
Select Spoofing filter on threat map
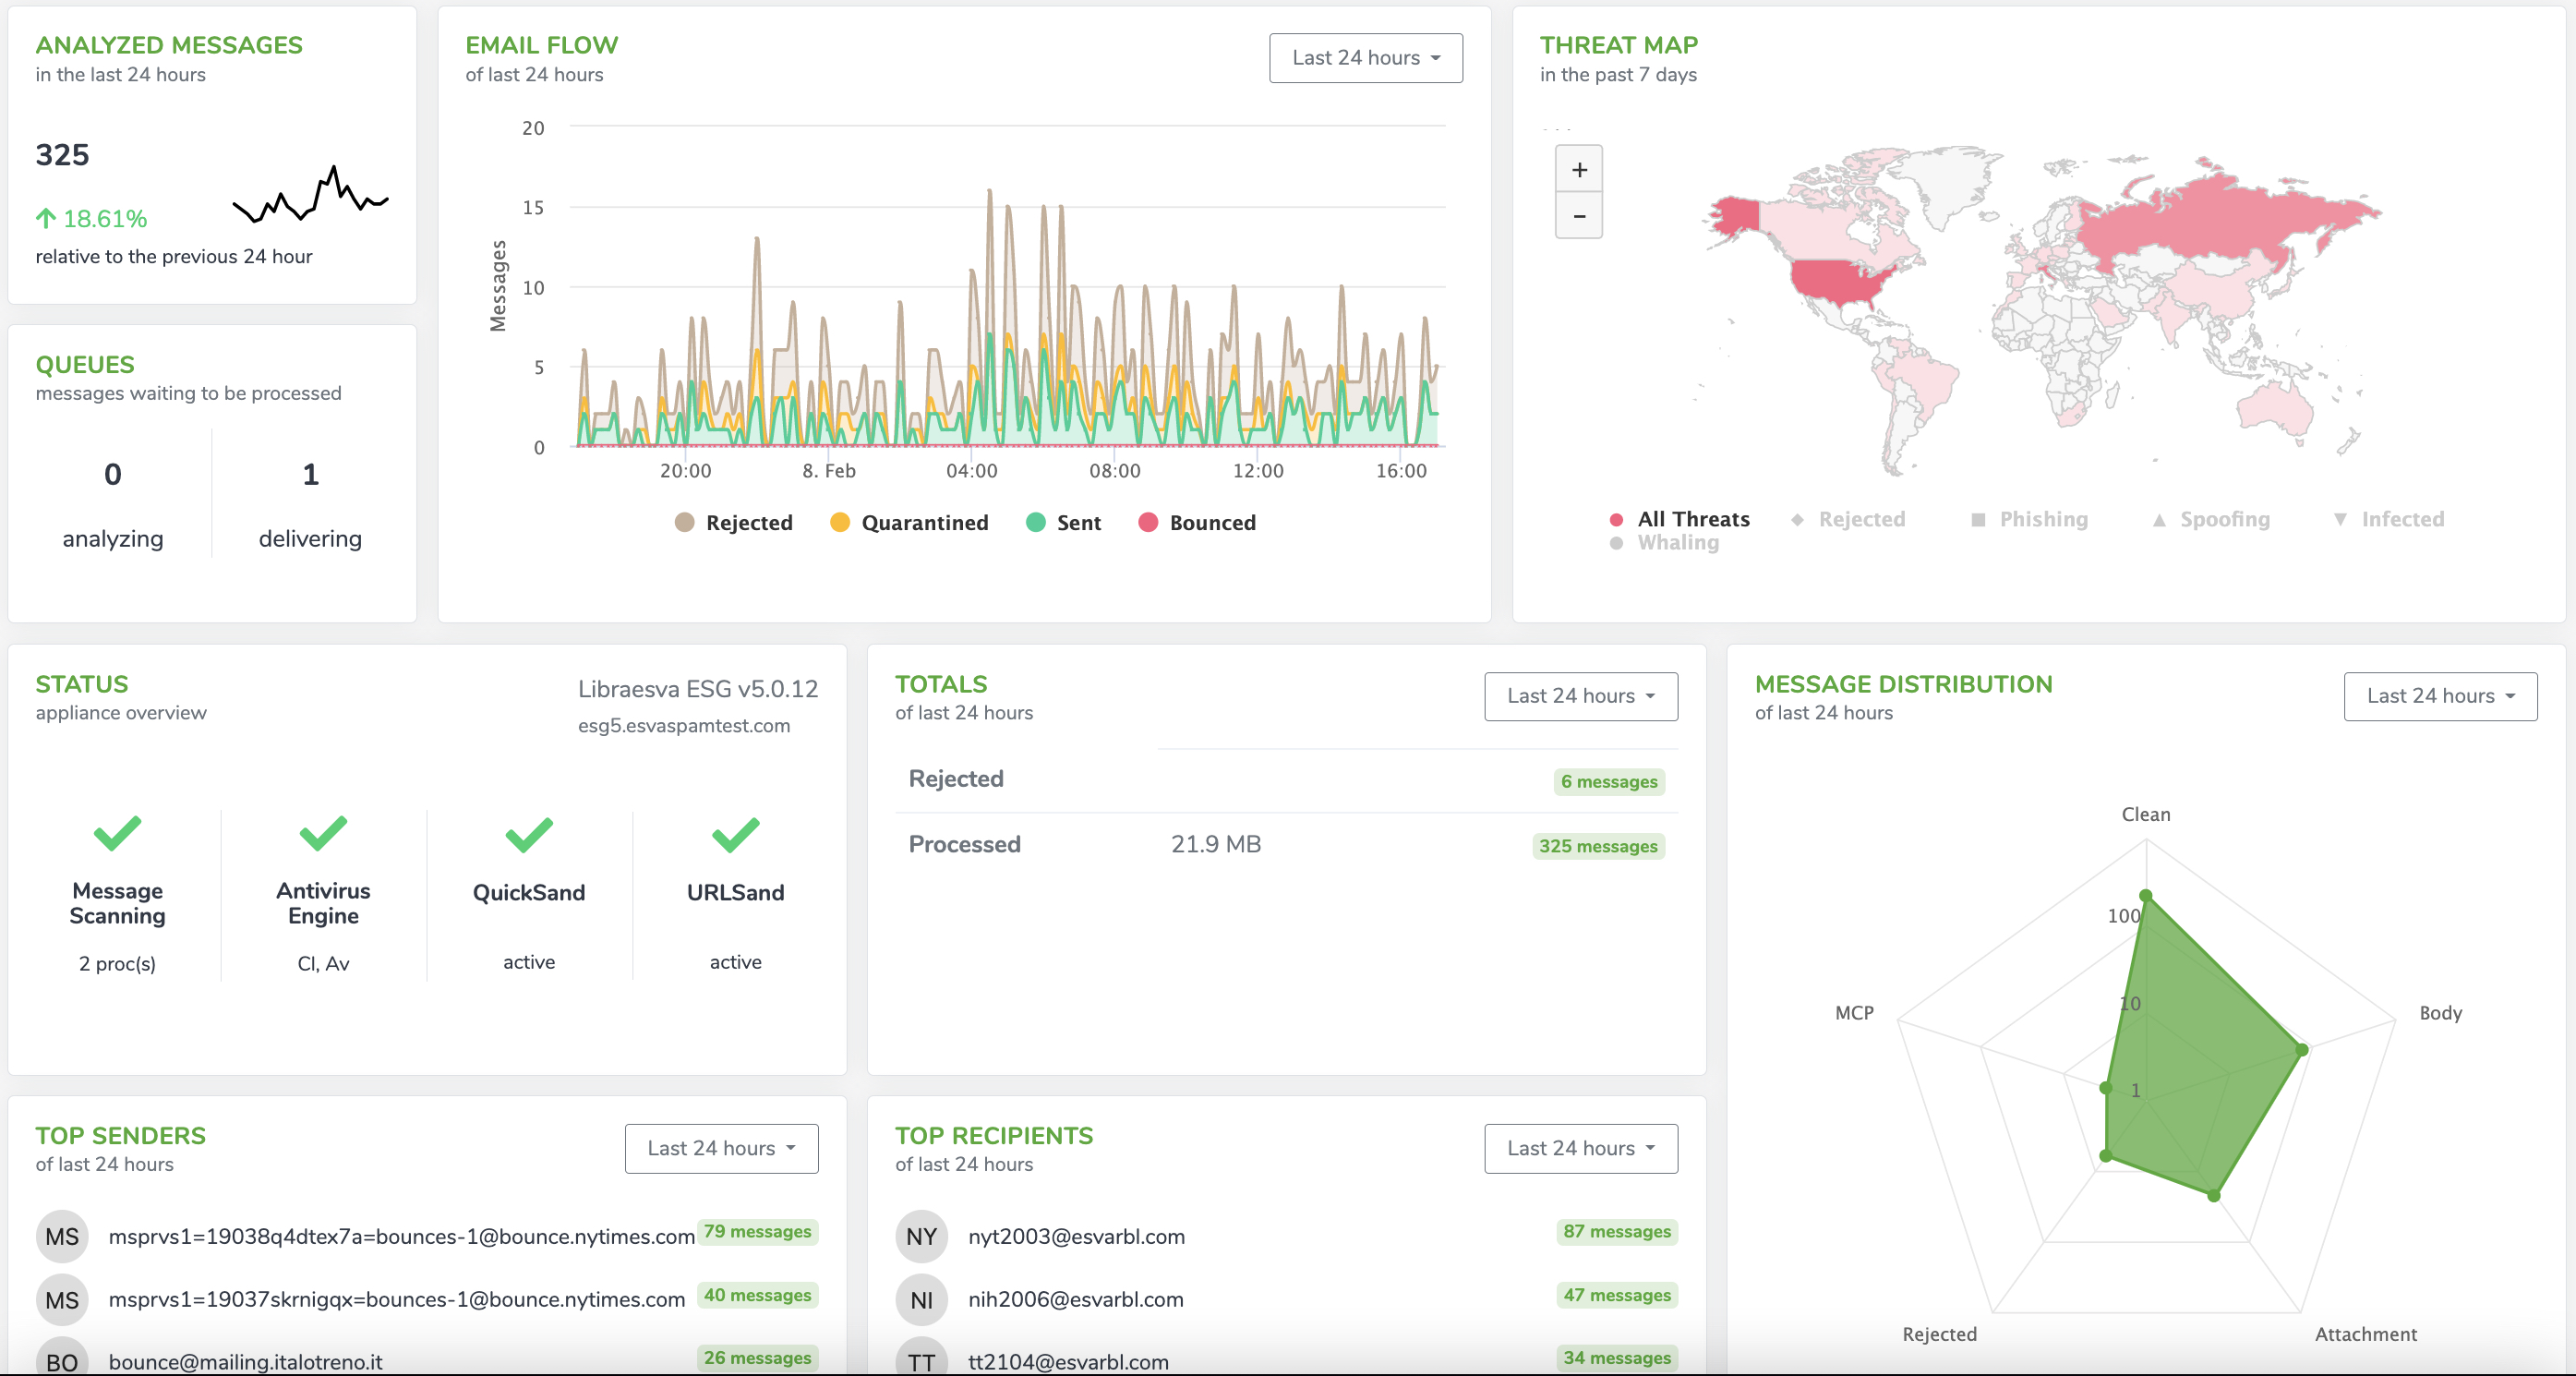click(2223, 519)
